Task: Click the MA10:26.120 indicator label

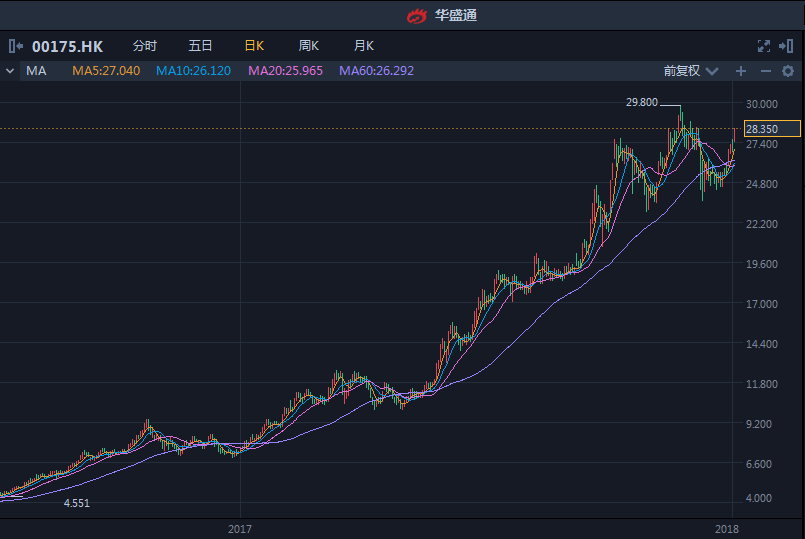Action: 193,71
